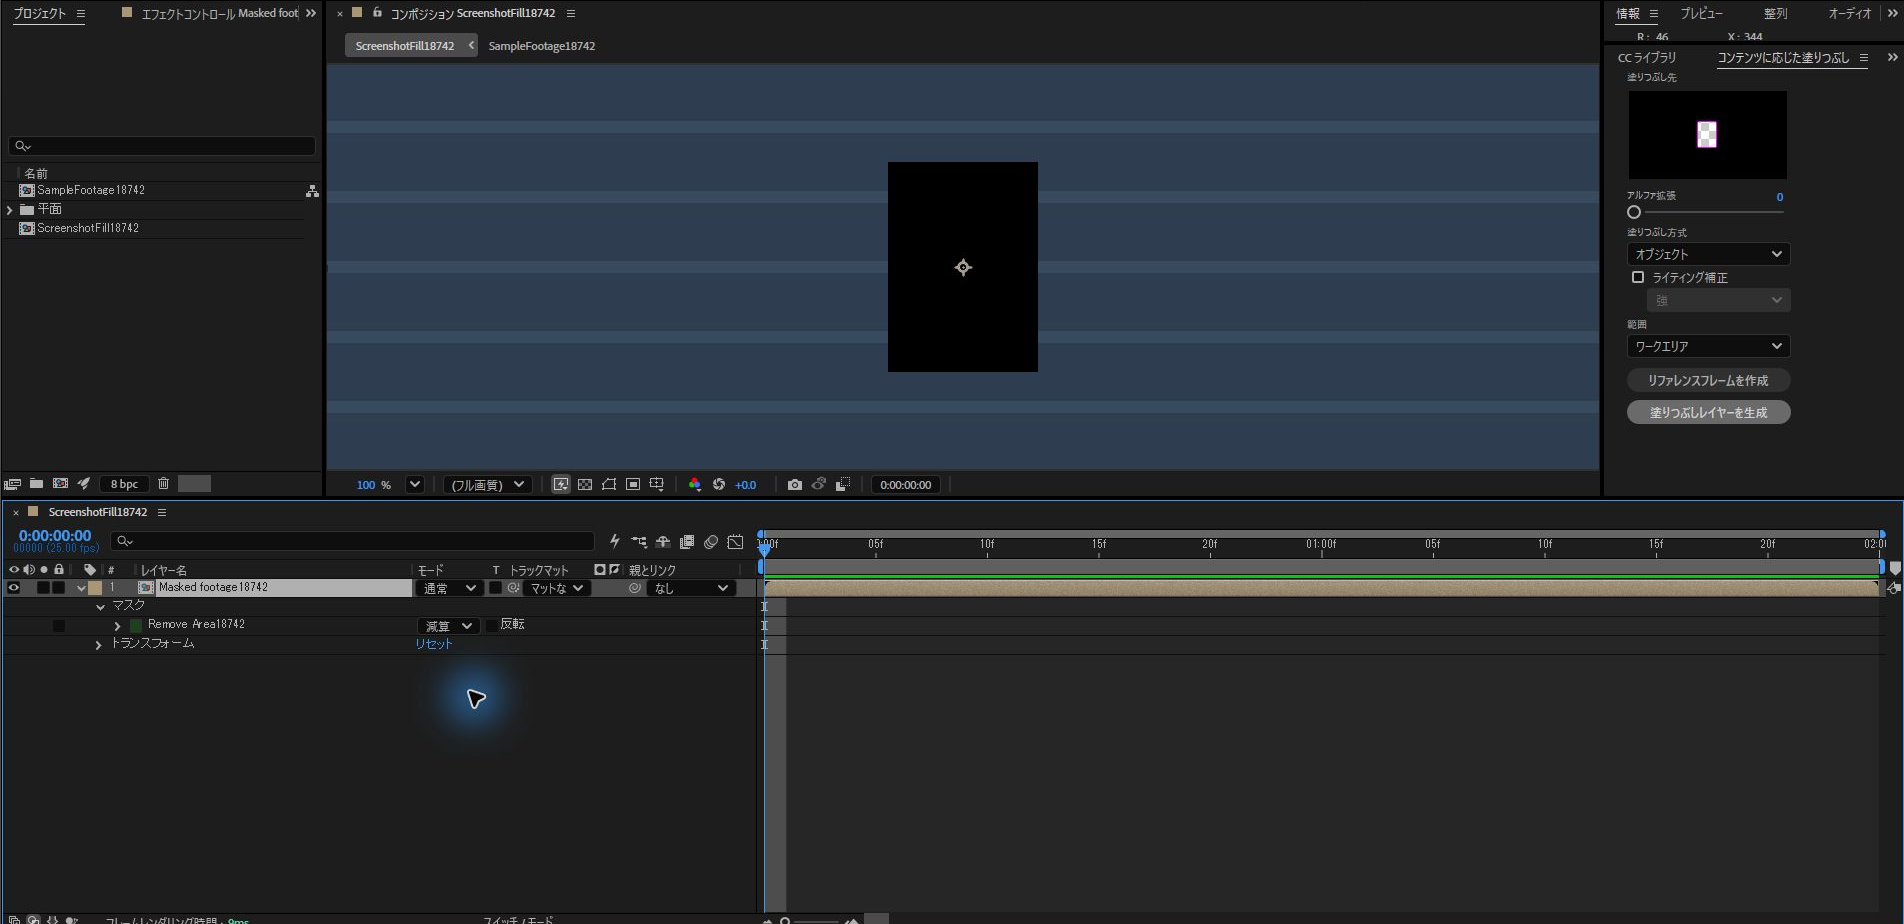Open the プレビュー panel tab
Viewport: 1904px width, 924px height.
tap(1701, 14)
